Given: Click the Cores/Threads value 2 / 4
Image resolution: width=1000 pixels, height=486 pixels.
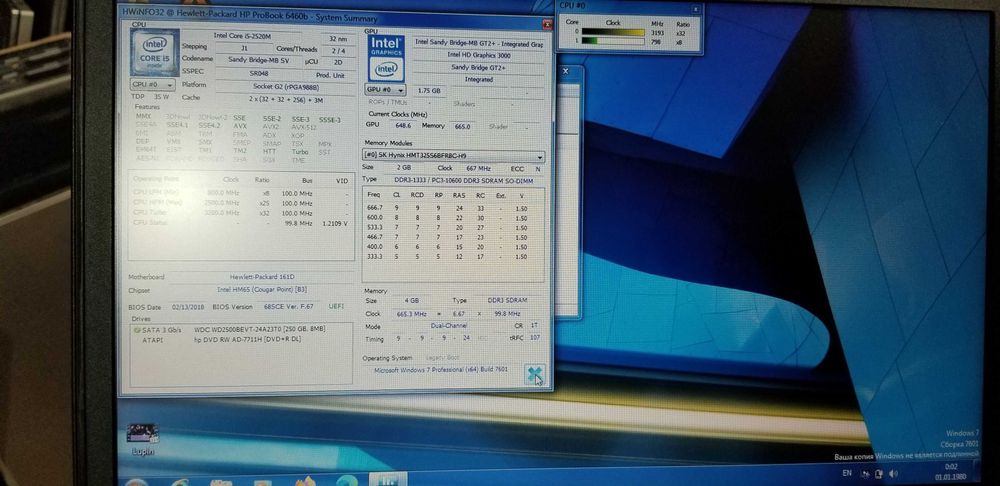Looking at the screenshot, I should click(x=337, y=50).
